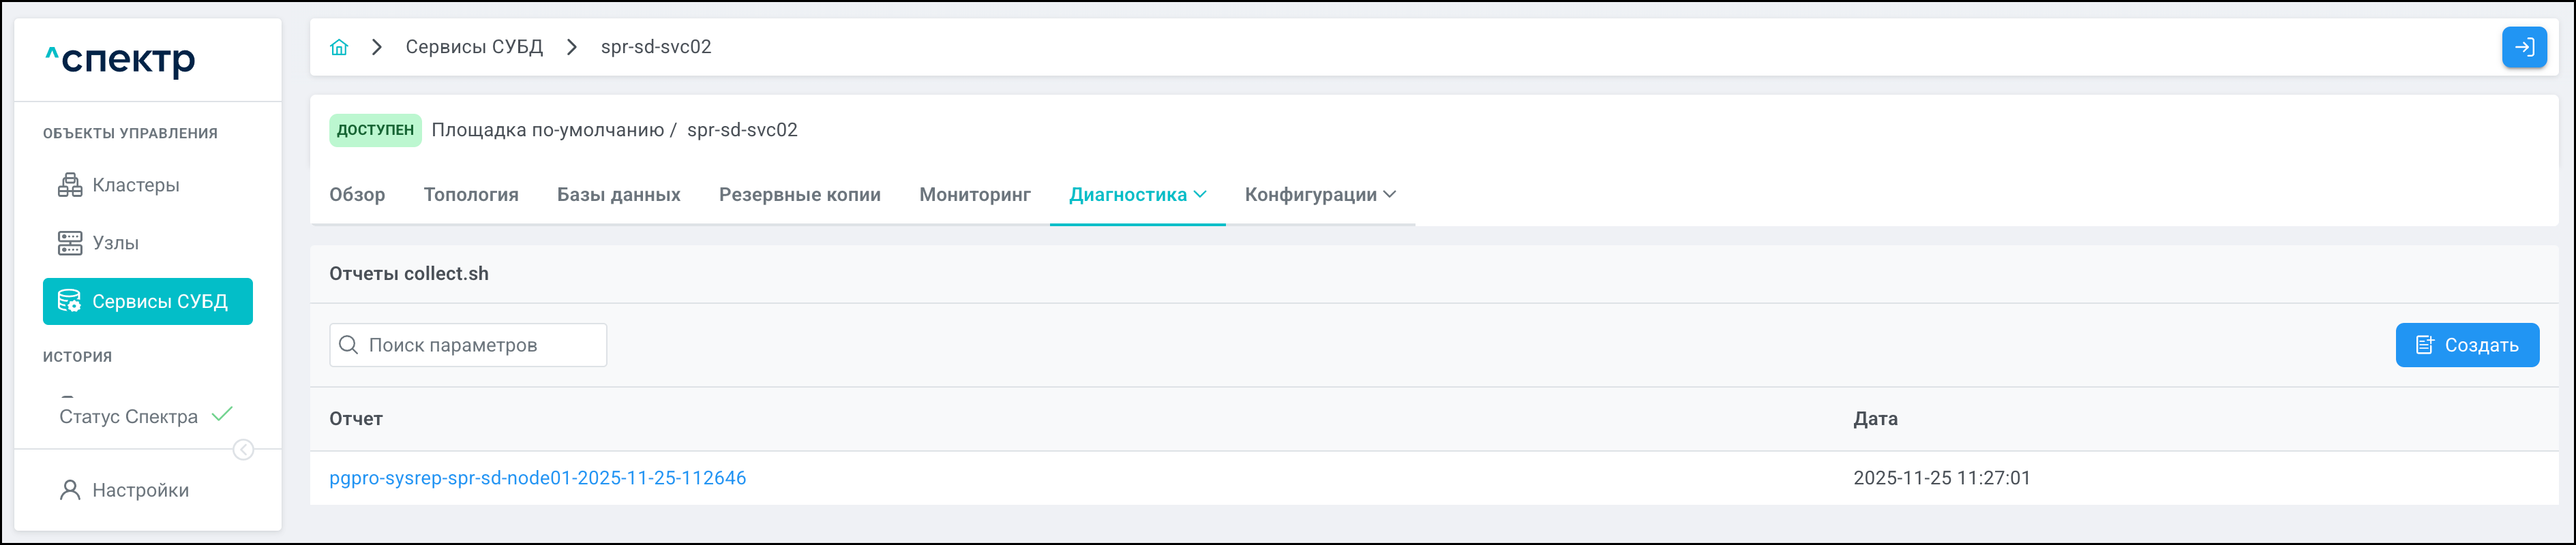Click the search magnifier icon
The image size is (2576, 545).
click(349, 345)
